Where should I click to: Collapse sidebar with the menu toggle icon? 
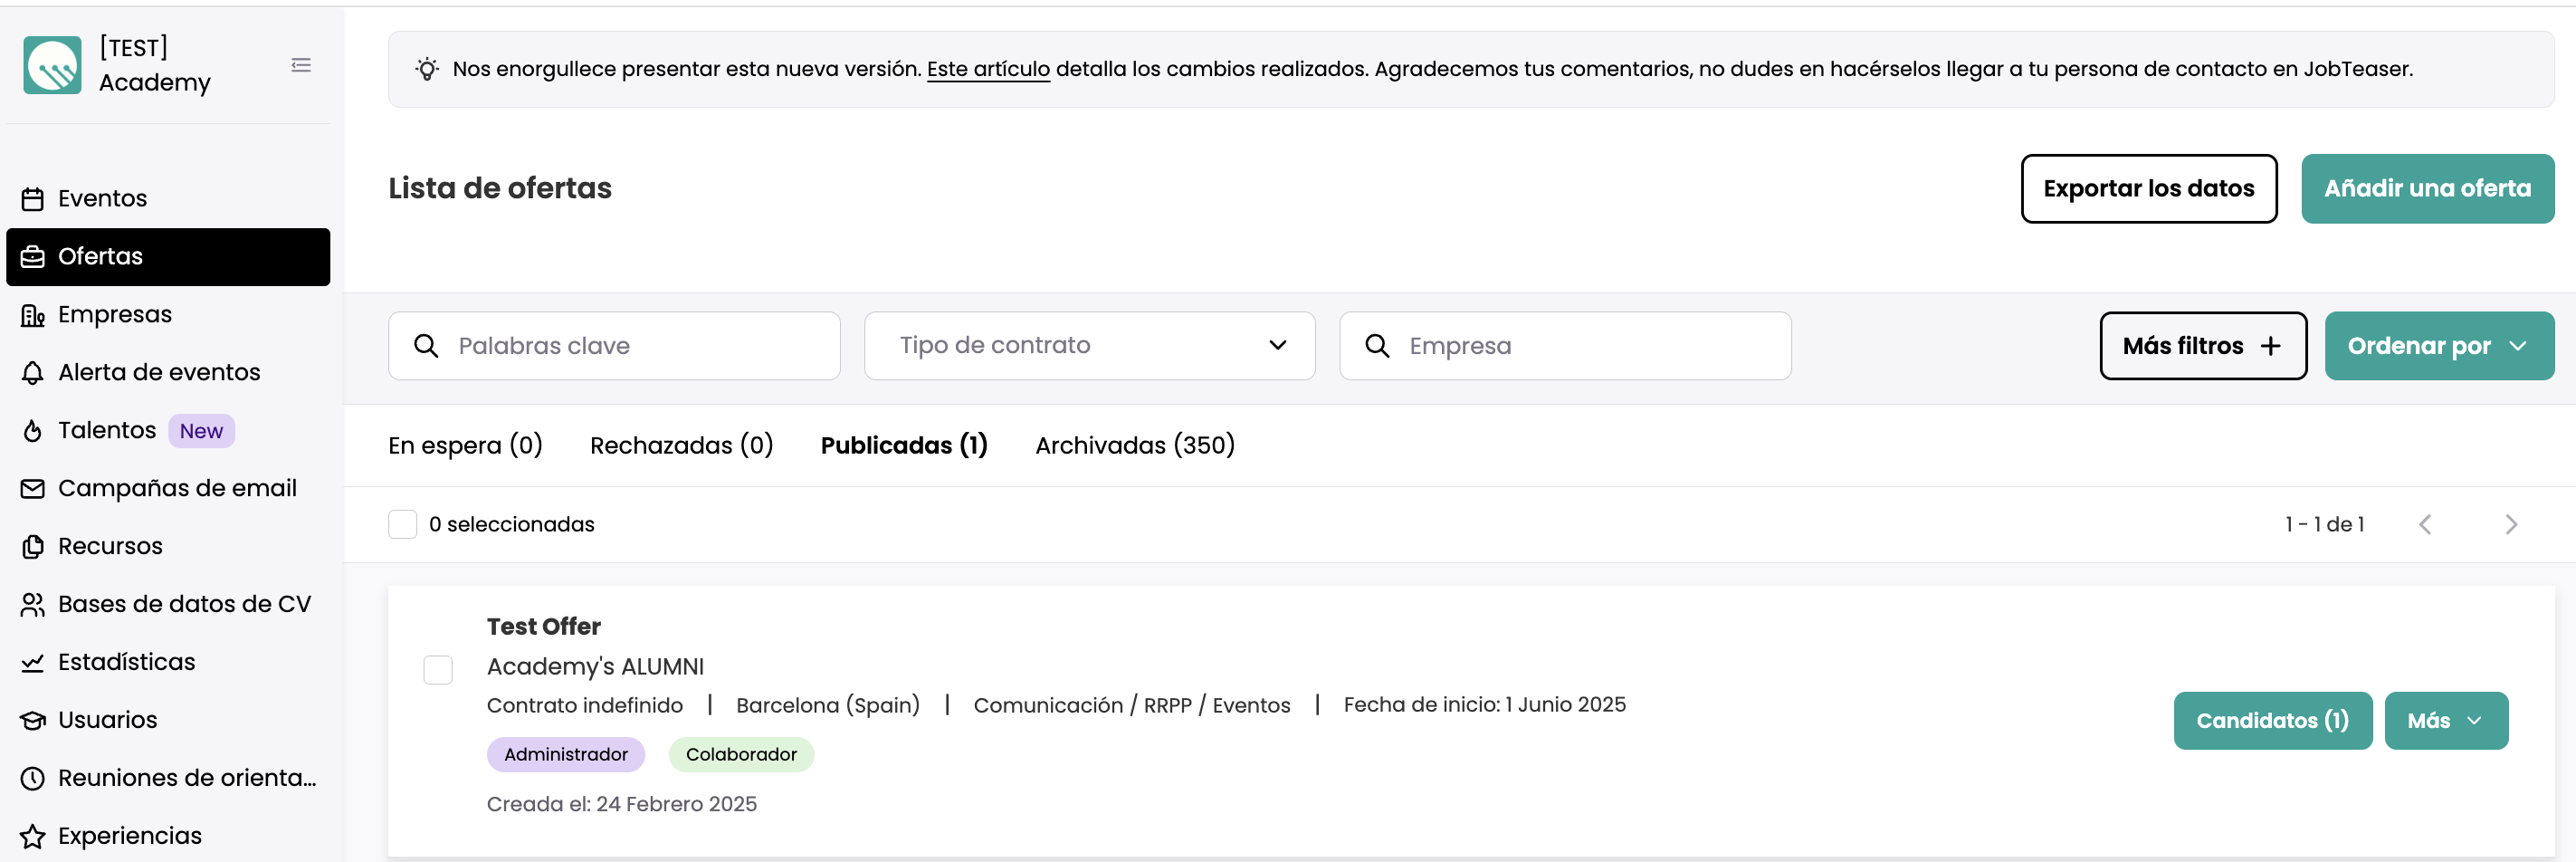pos(301,66)
